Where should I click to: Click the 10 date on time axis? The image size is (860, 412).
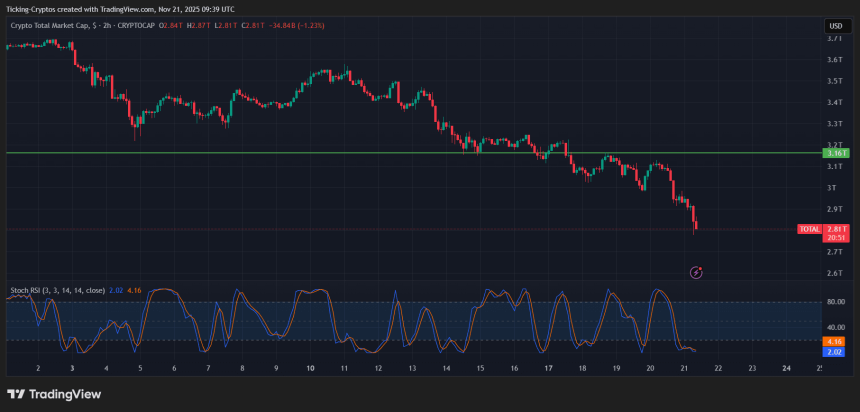coord(310,369)
